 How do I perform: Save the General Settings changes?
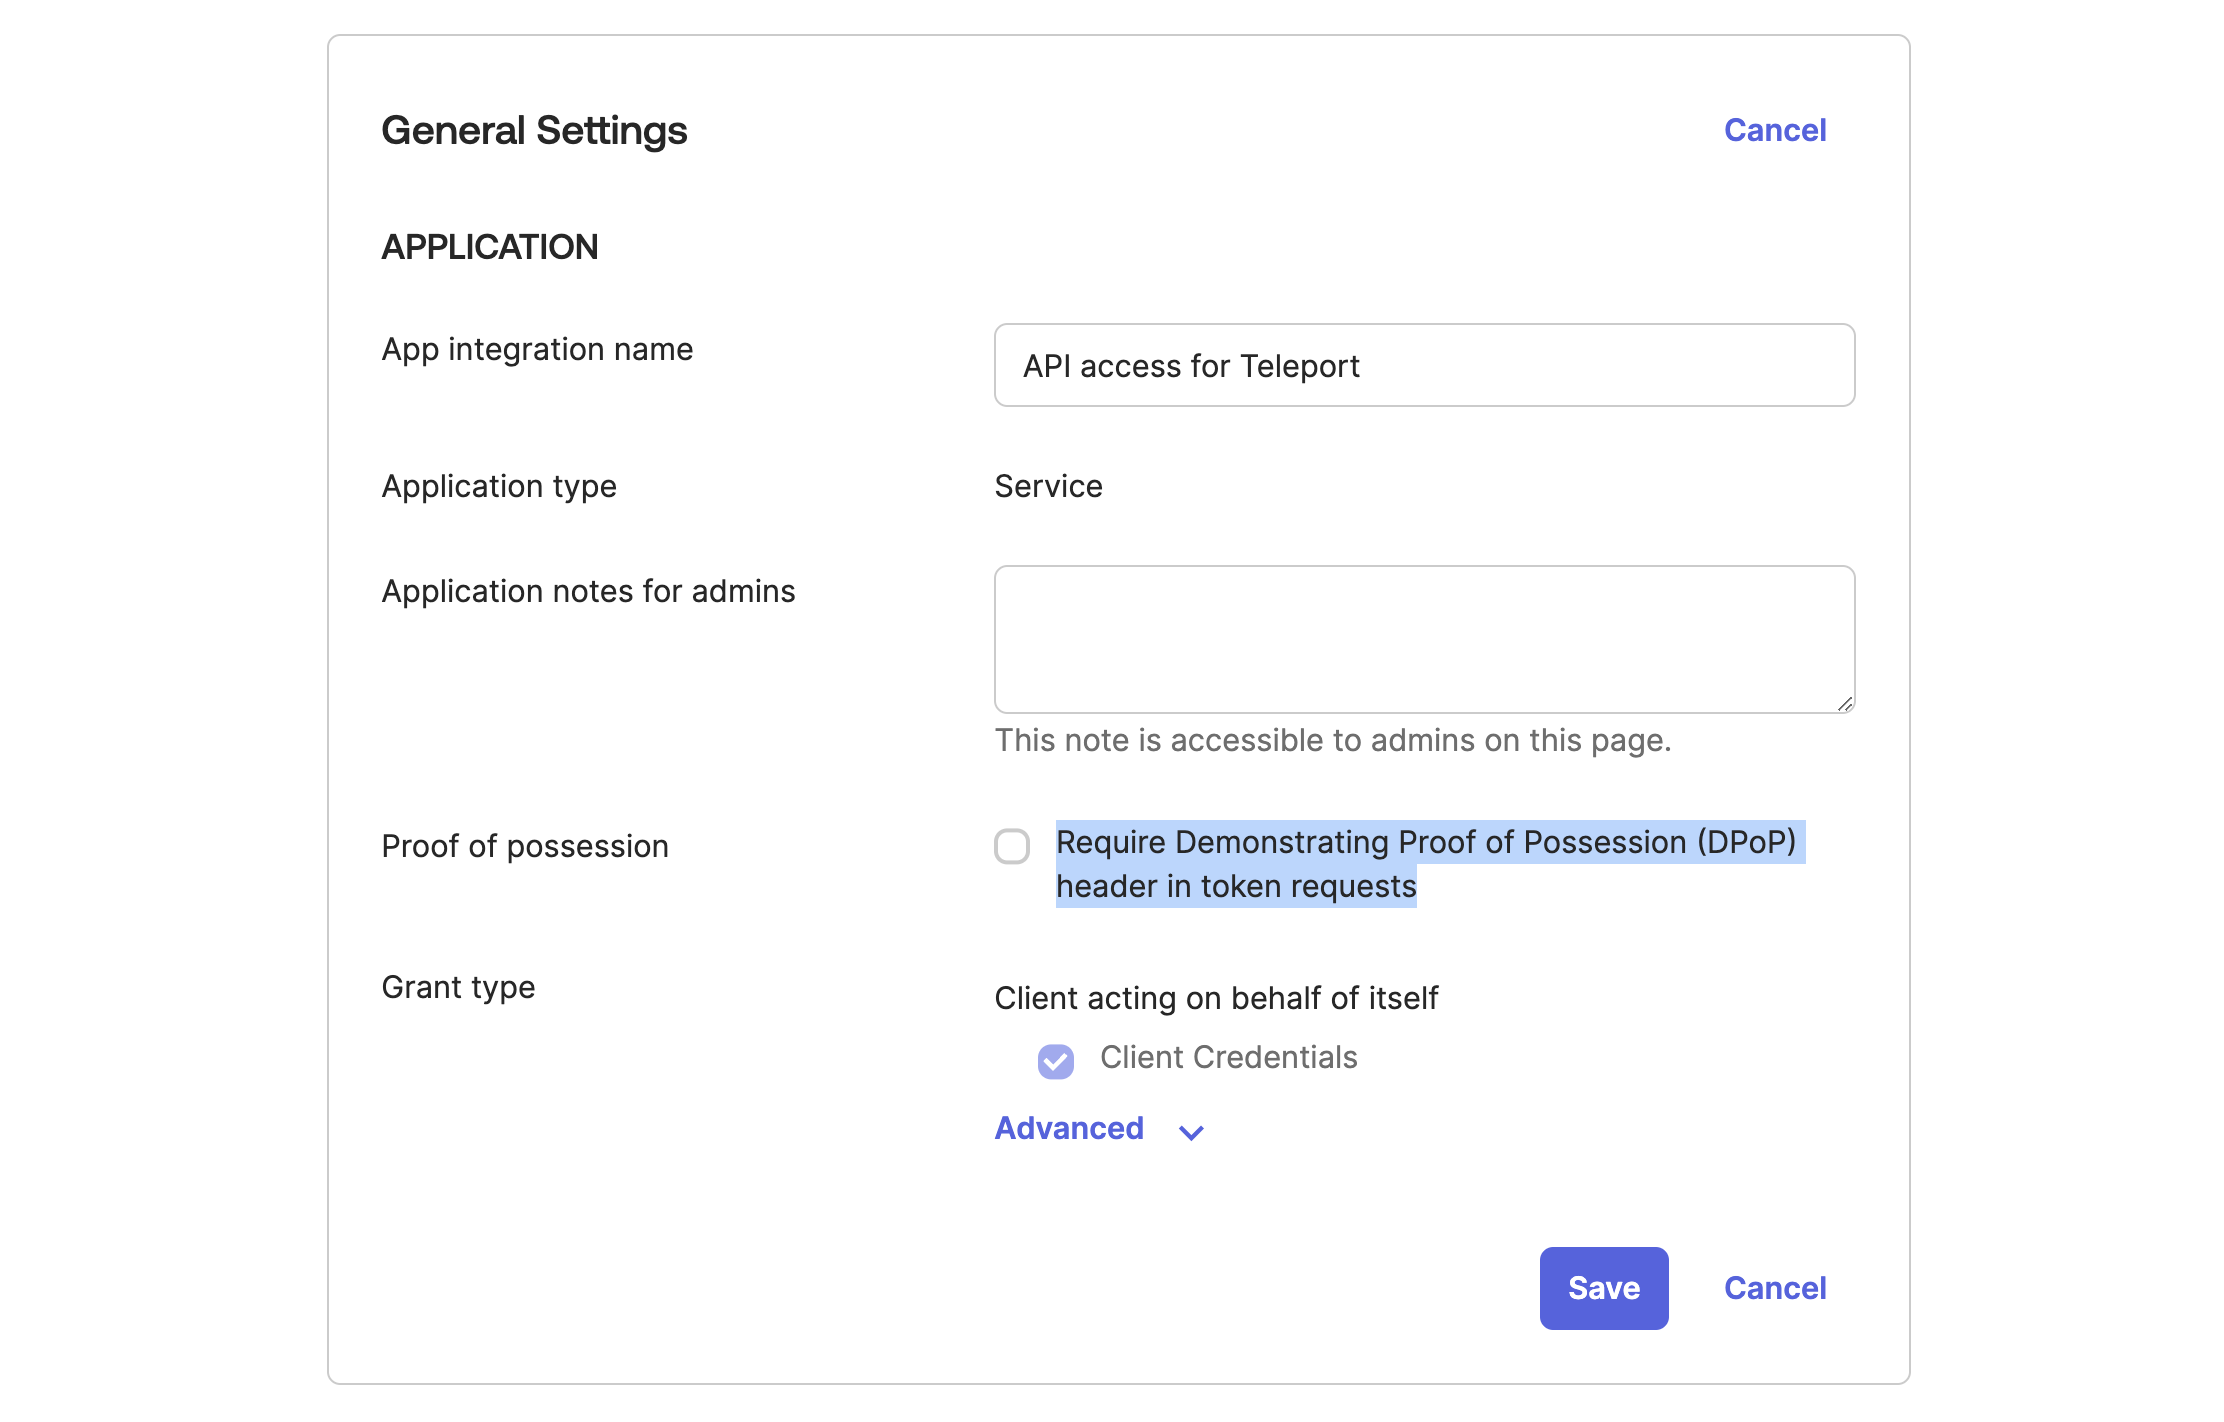click(1603, 1288)
